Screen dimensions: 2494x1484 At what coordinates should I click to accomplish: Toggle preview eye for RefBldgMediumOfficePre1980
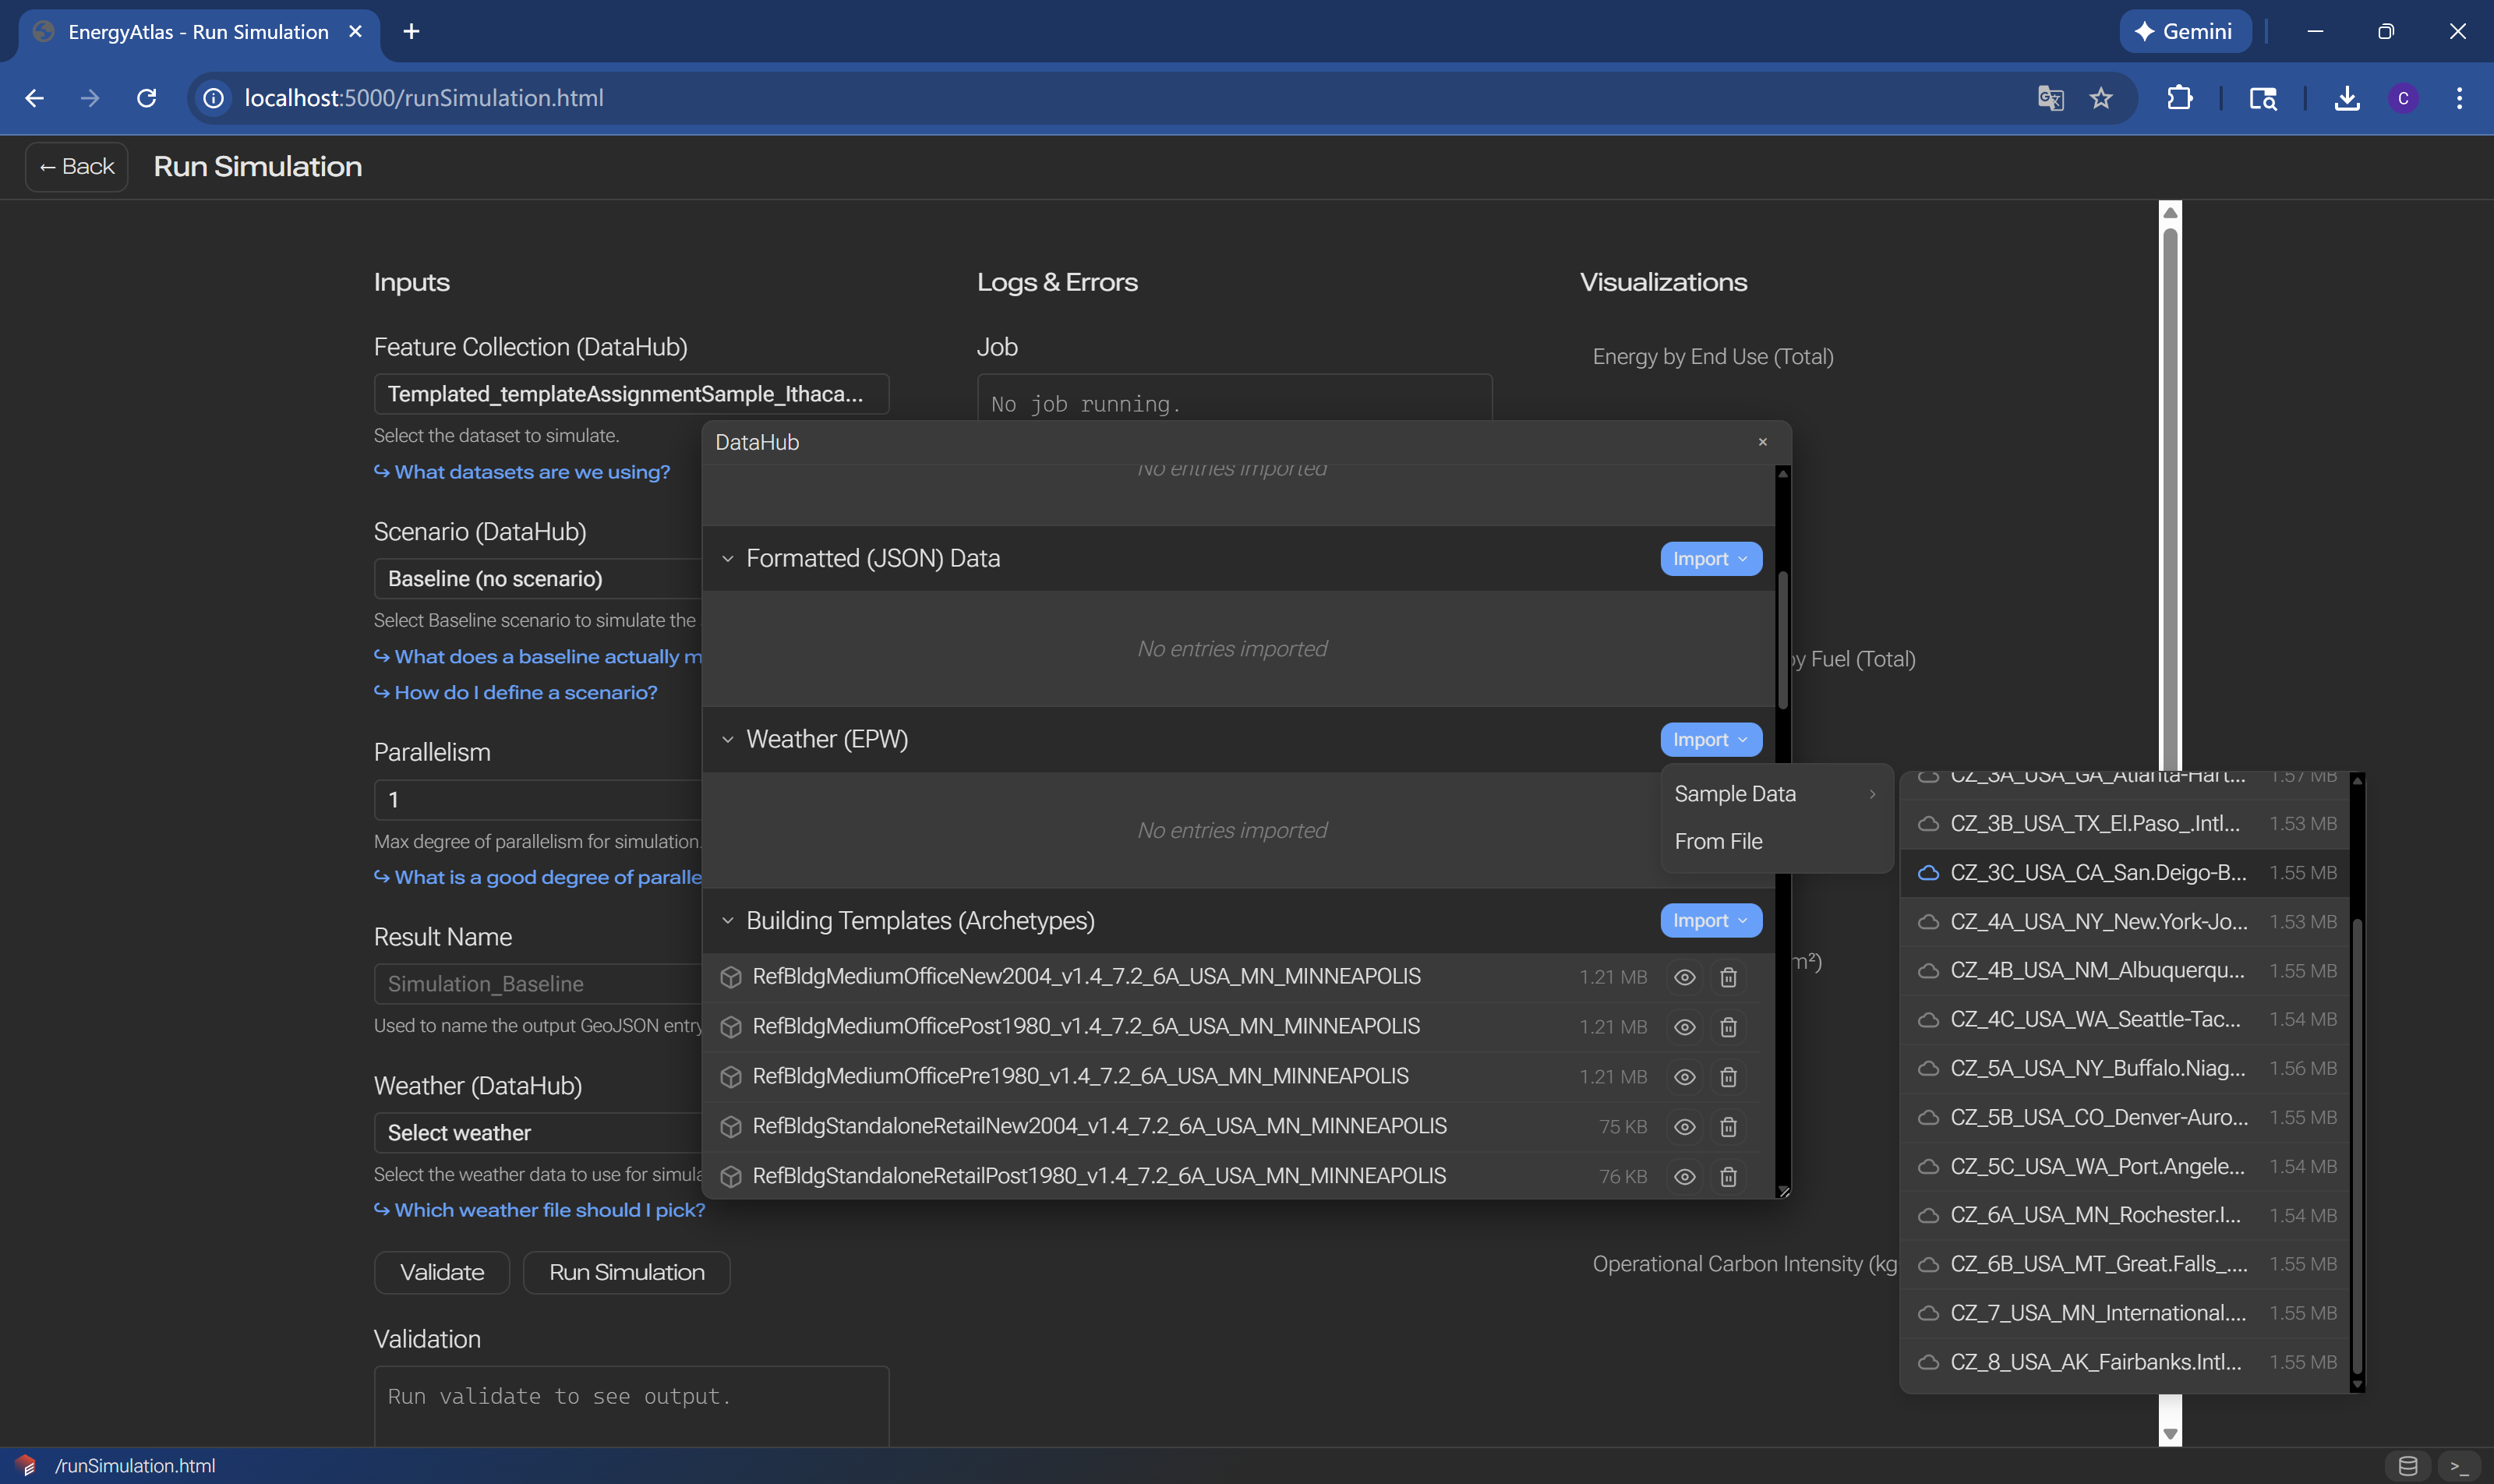tap(1684, 1077)
